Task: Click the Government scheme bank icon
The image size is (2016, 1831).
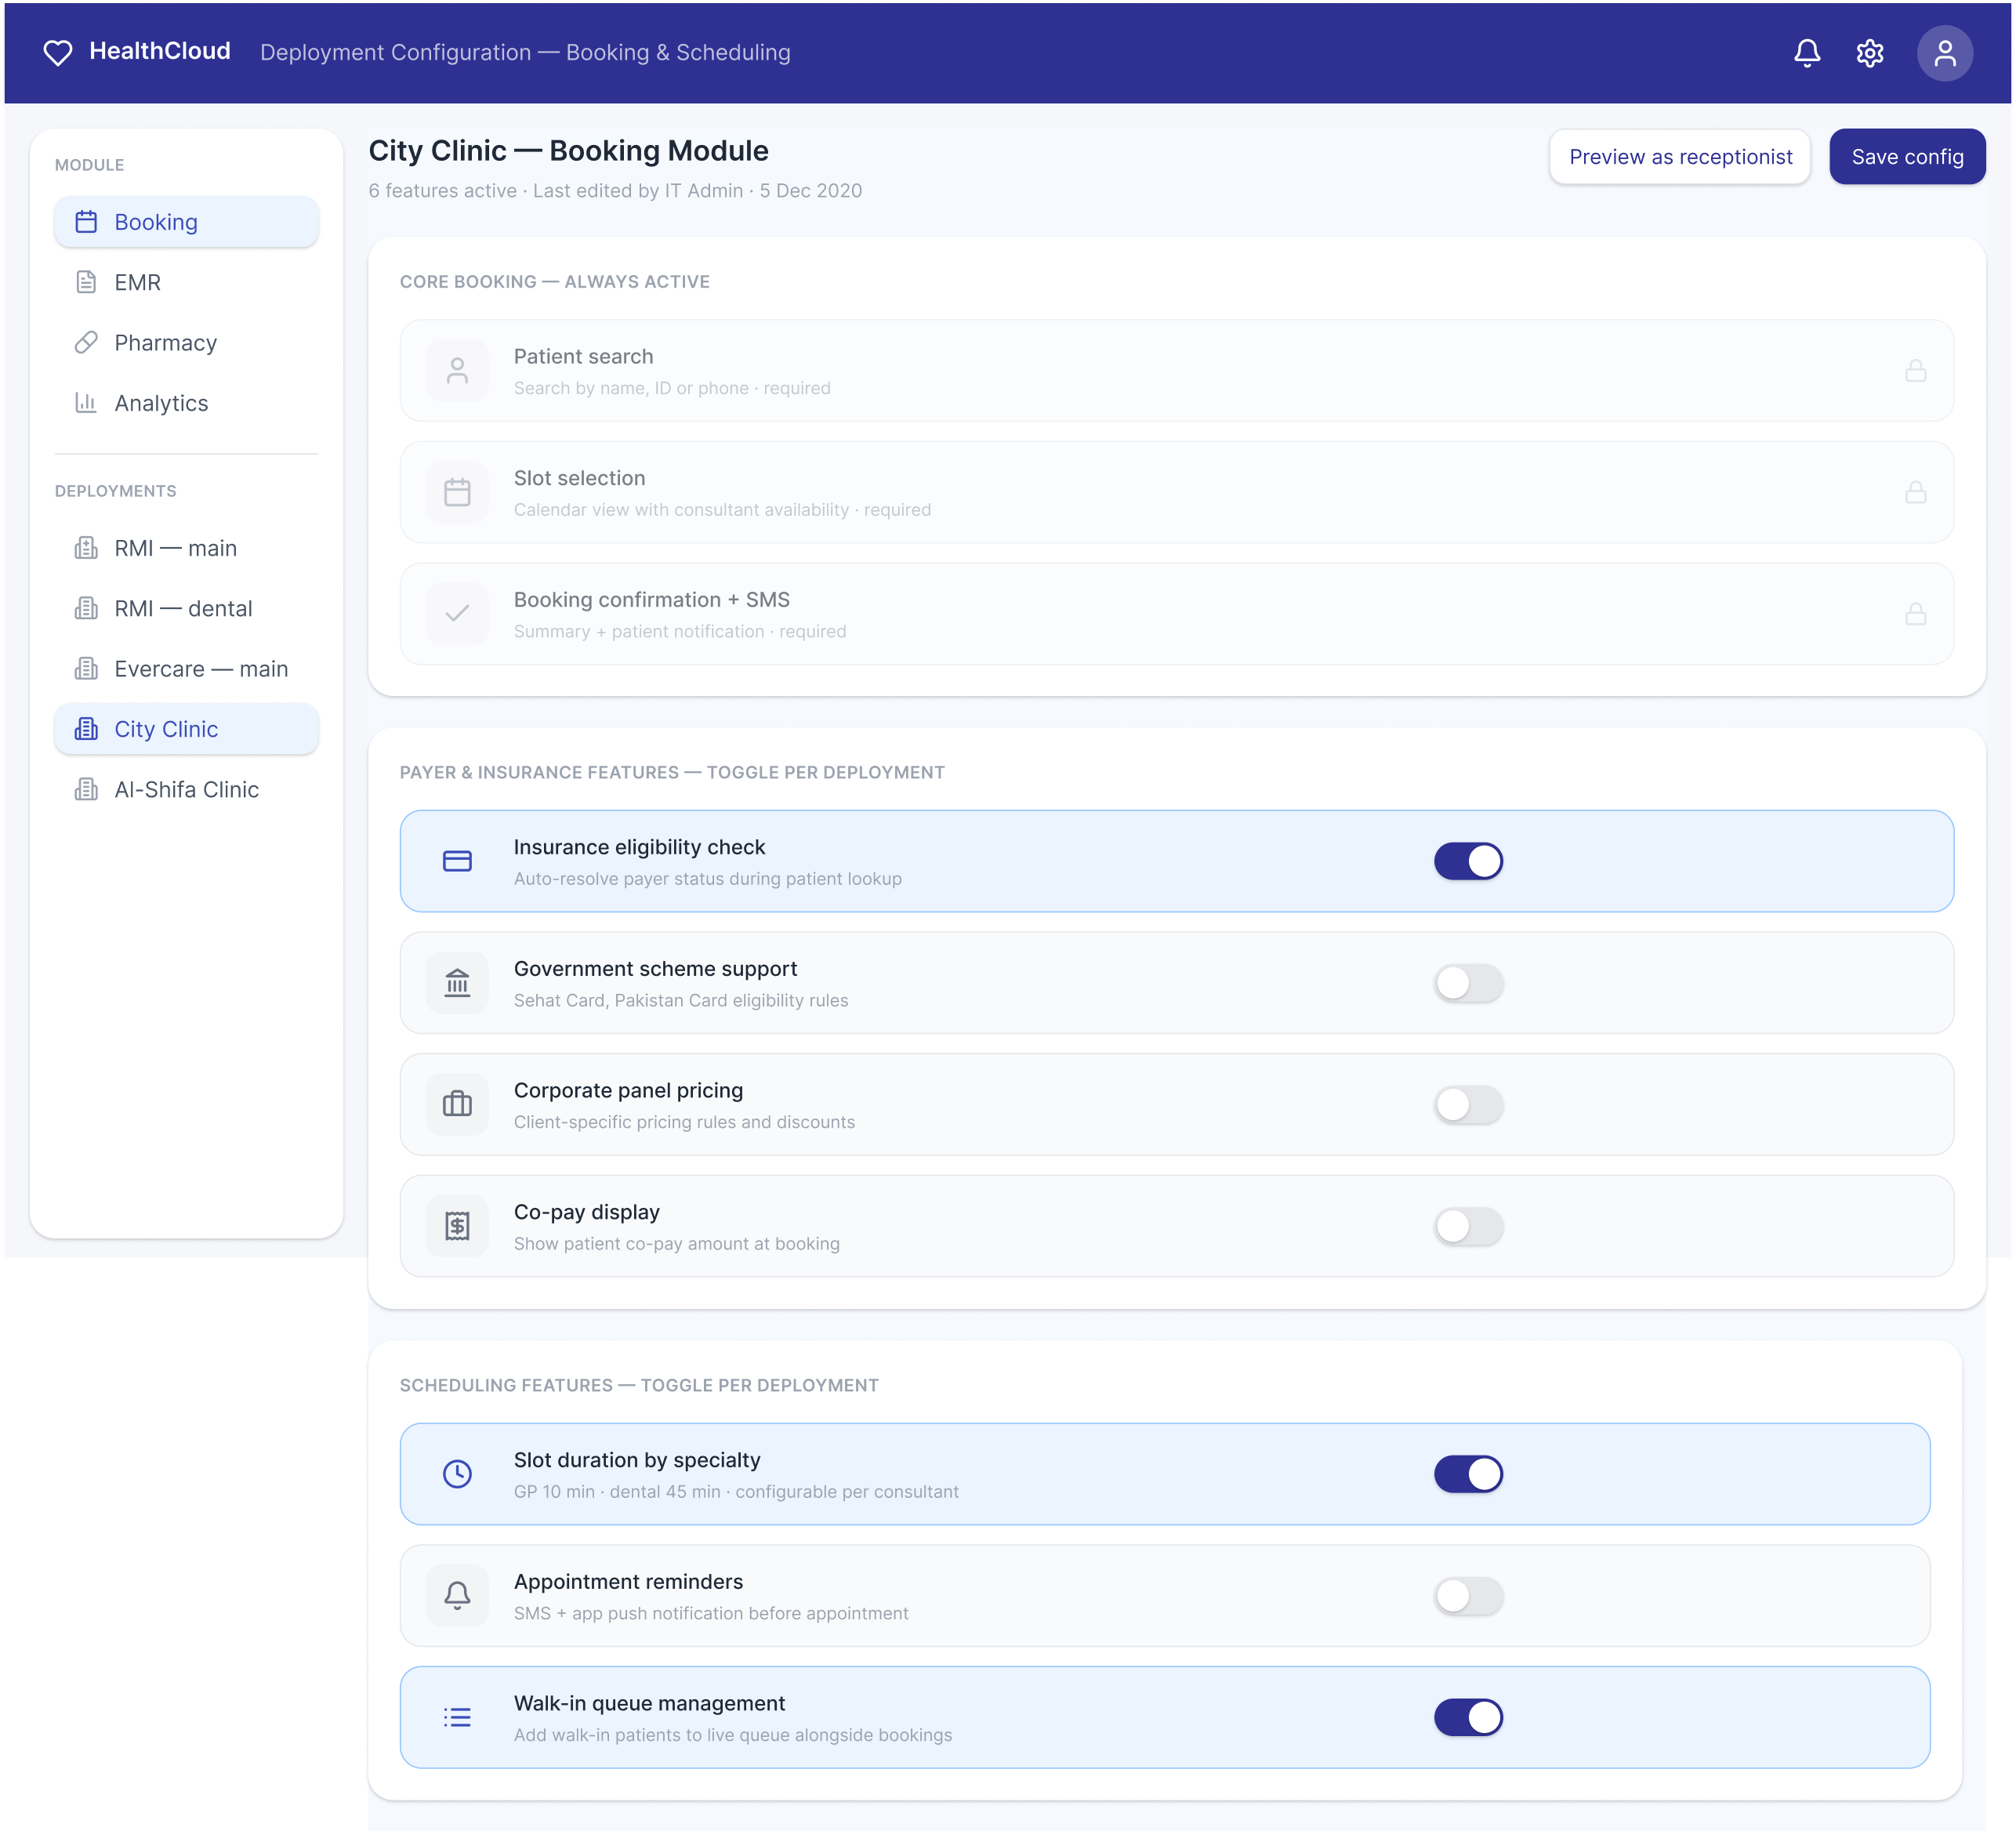Action: click(x=457, y=983)
